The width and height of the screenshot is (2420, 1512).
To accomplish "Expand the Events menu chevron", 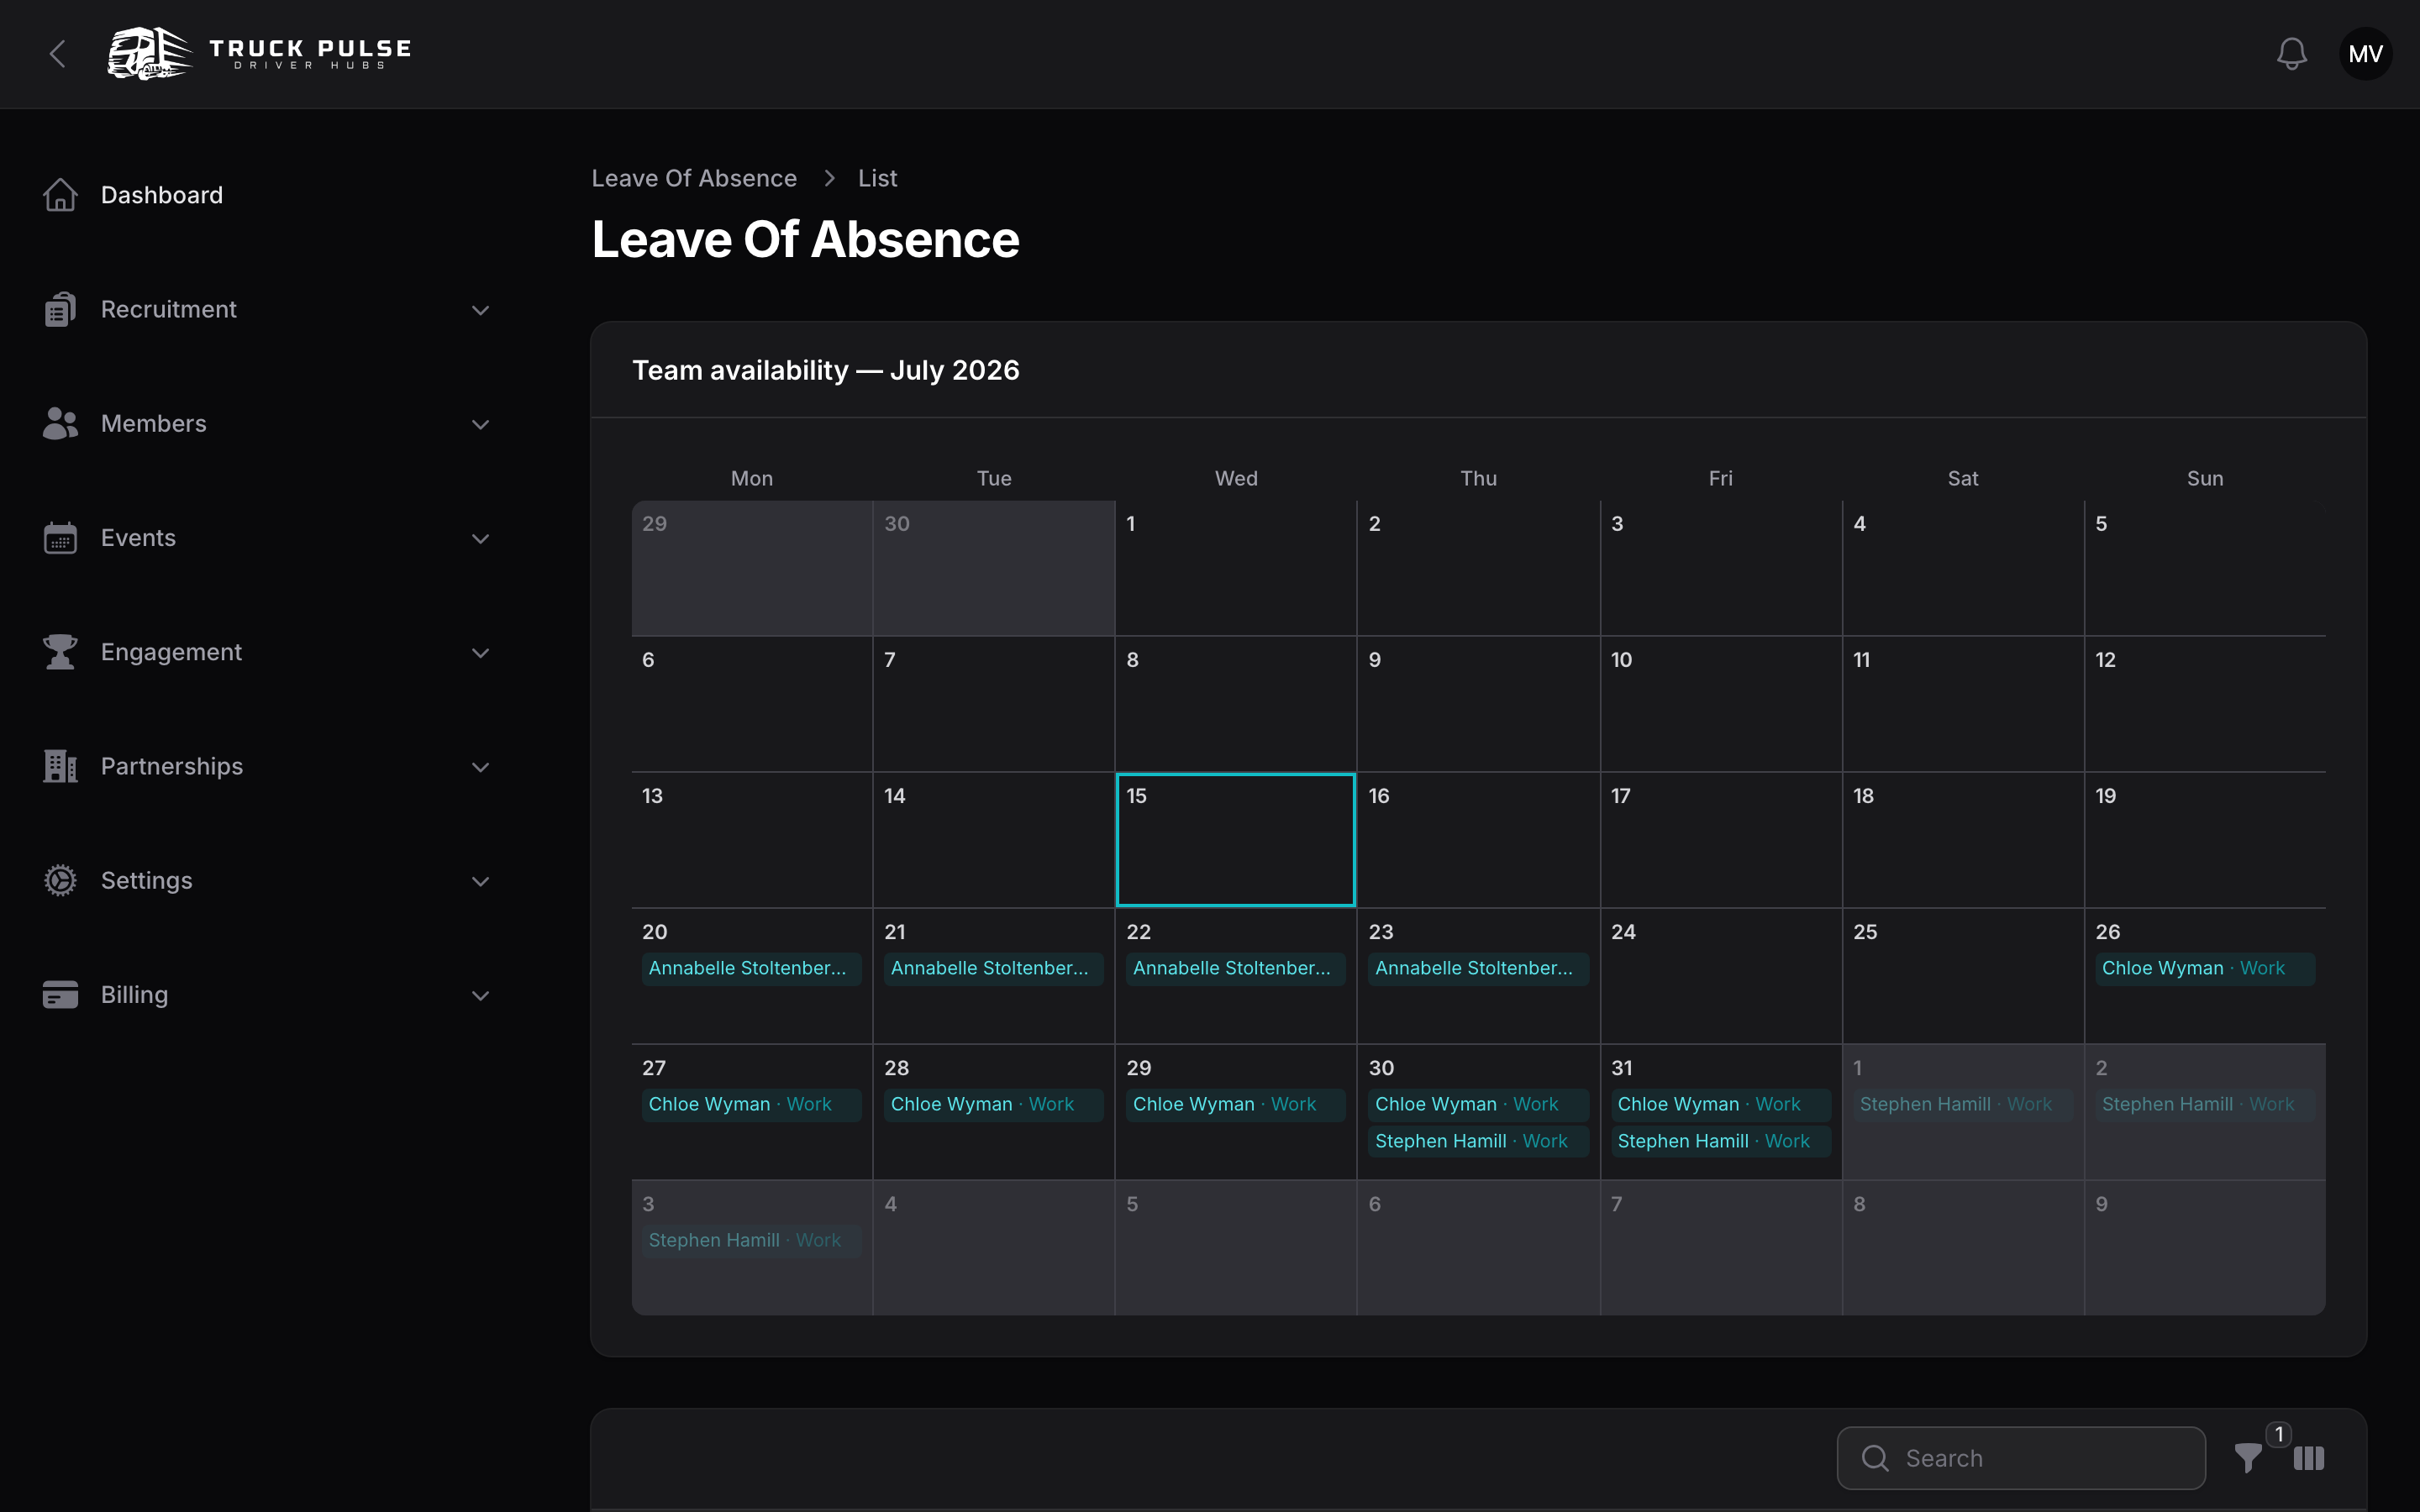I will (x=480, y=538).
